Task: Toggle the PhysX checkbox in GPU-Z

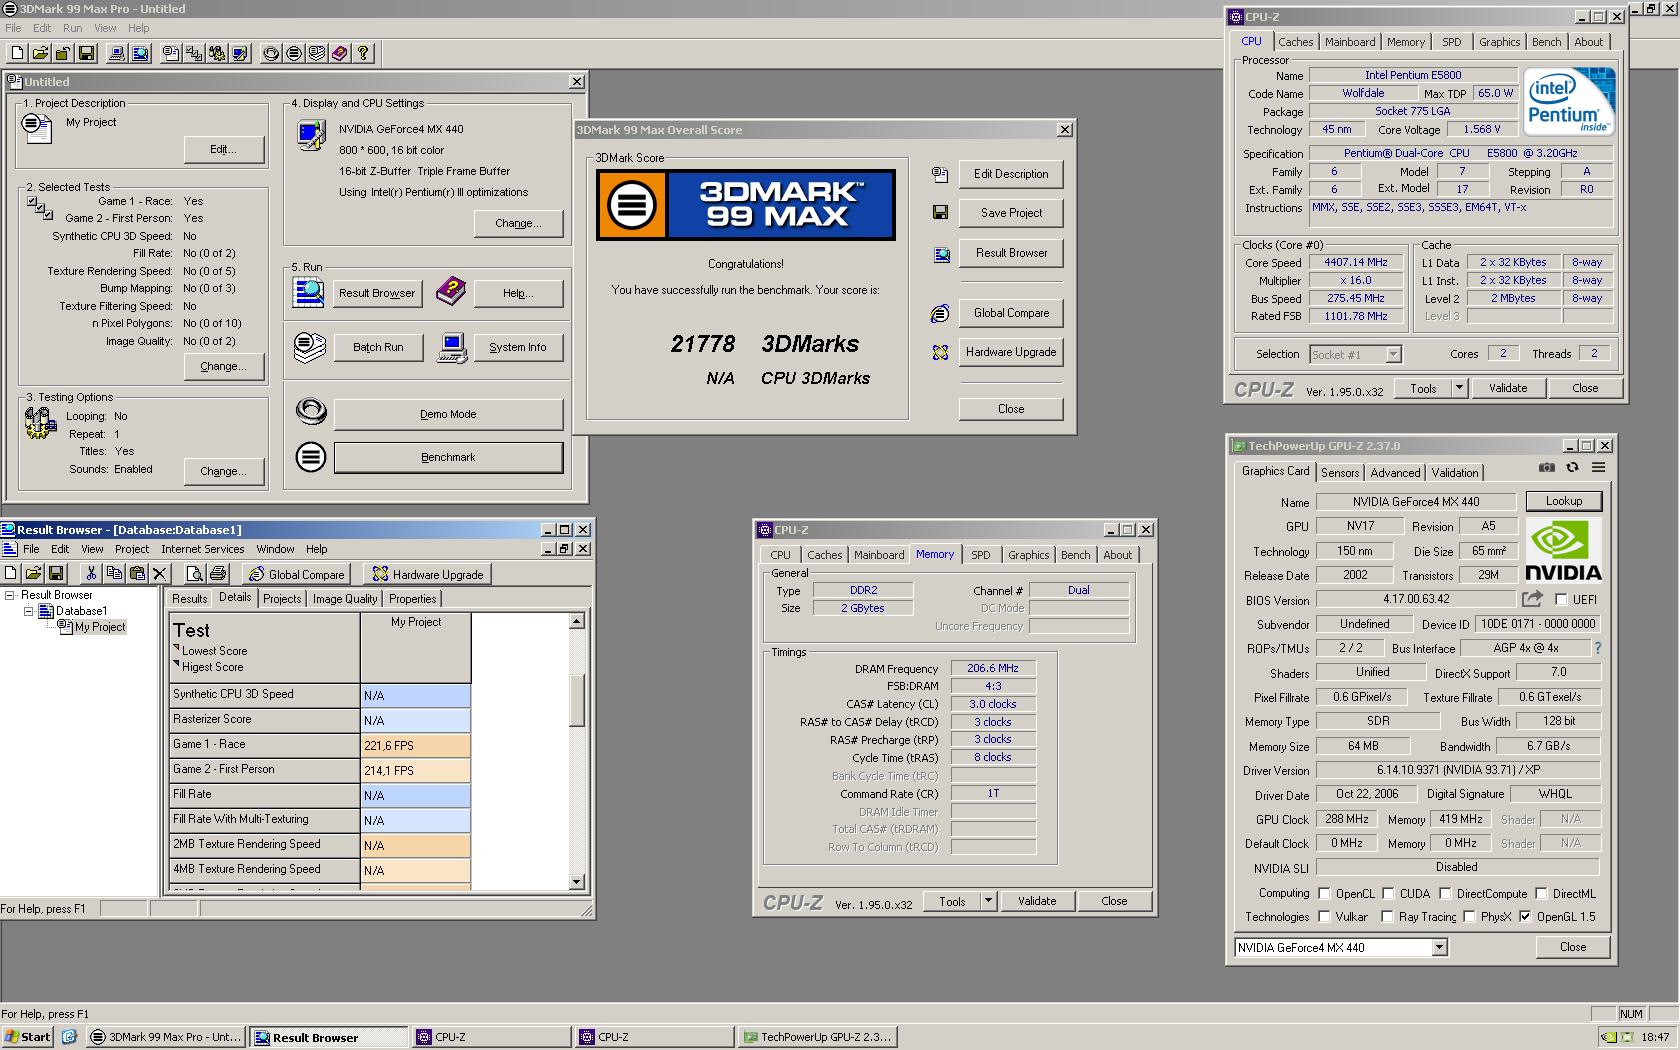Action: tap(1469, 916)
